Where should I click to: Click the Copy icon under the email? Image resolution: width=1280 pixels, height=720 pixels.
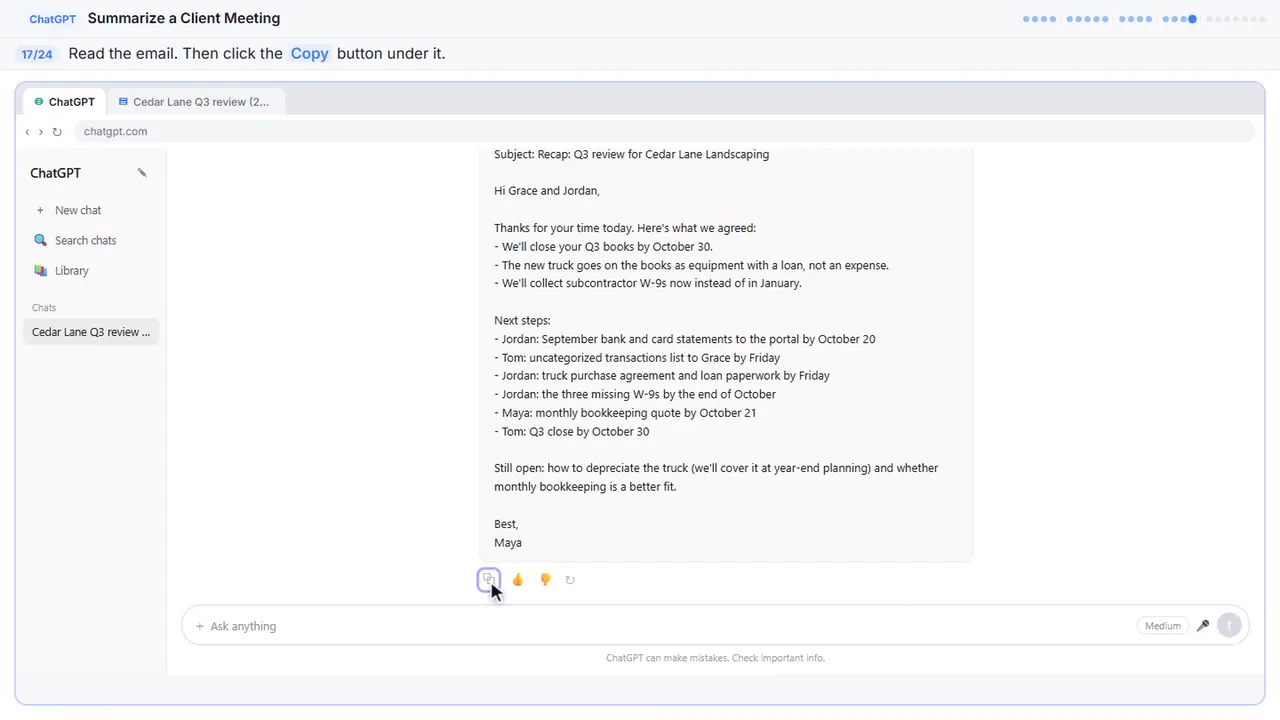(x=489, y=580)
